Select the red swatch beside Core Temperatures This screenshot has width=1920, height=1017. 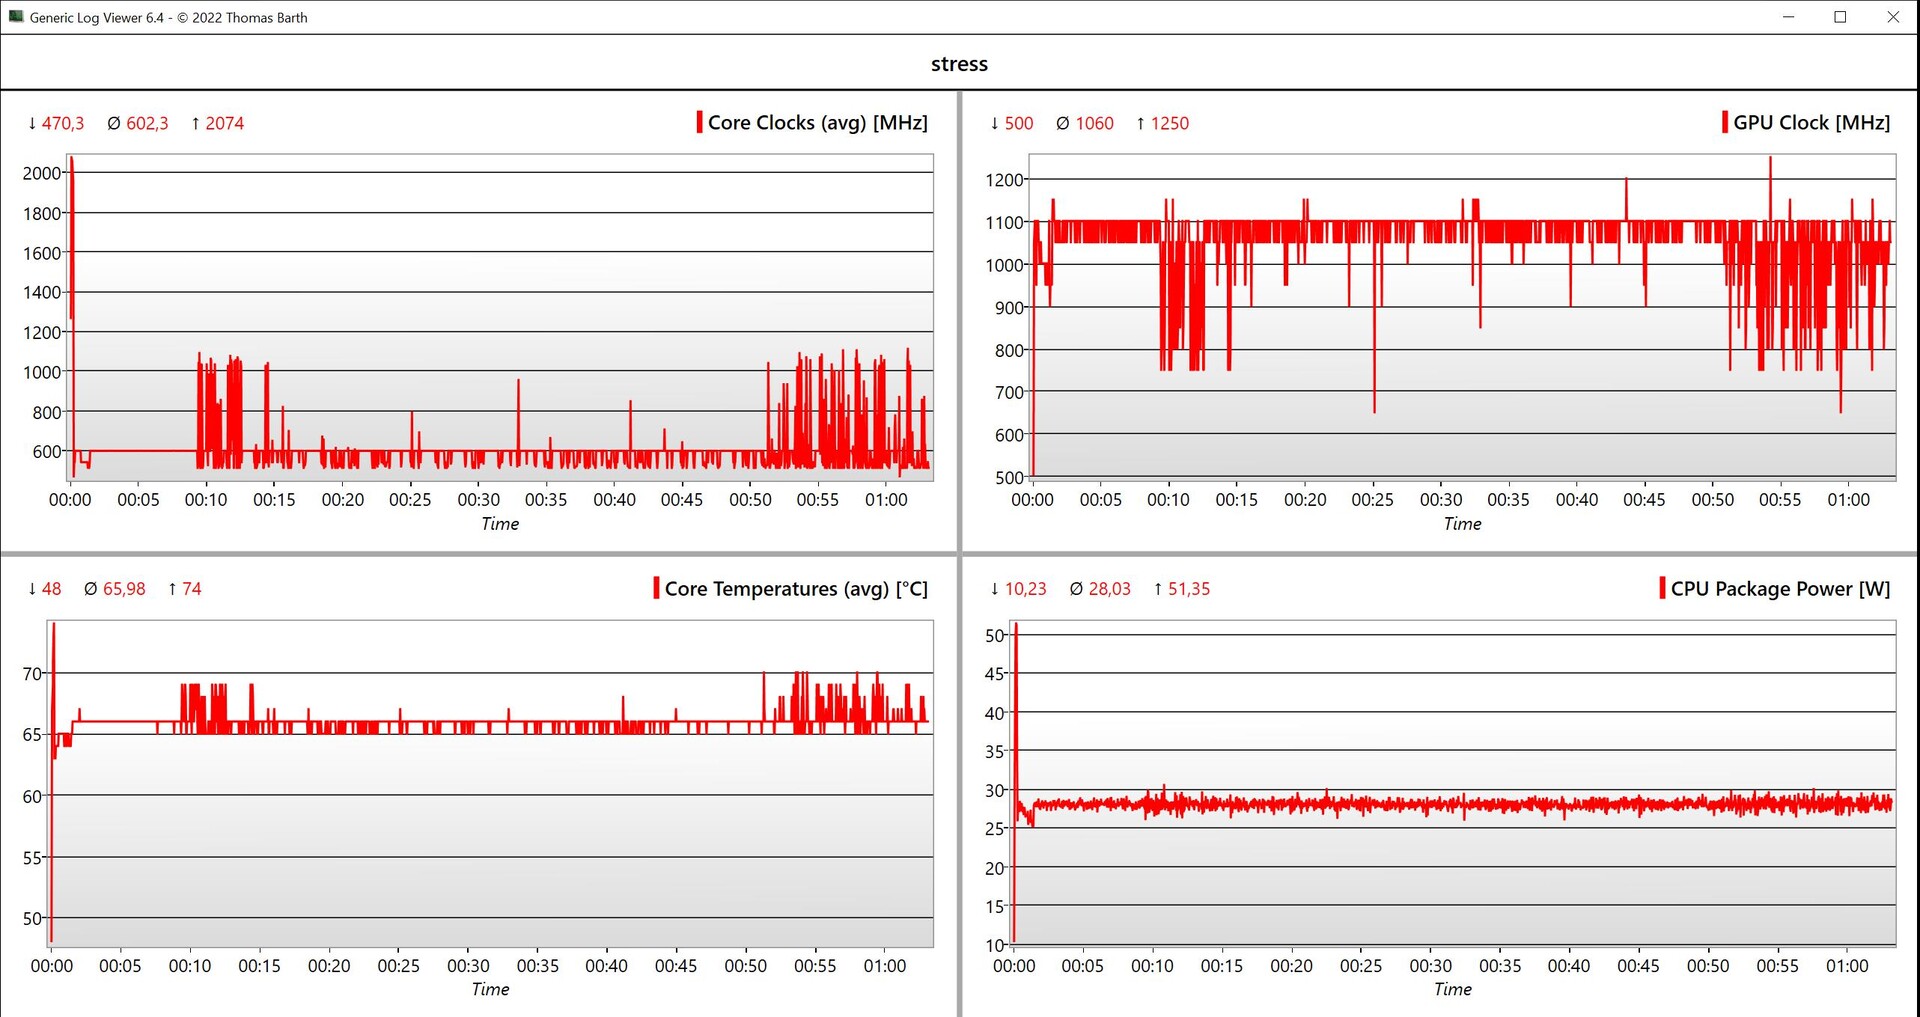[656, 588]
